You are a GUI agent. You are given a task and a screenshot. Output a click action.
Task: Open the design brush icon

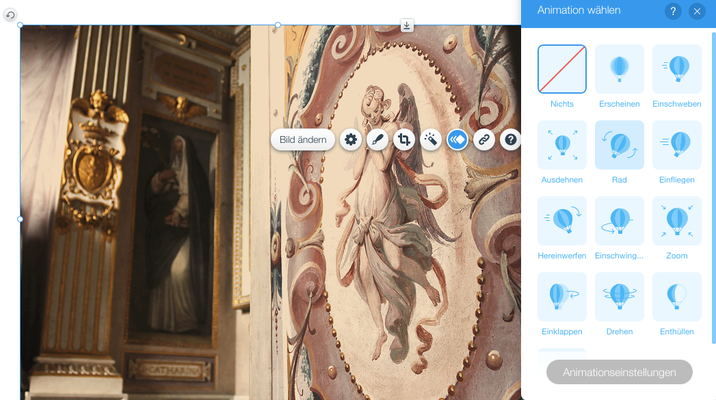pyautogui.click(x=377, y=140)
